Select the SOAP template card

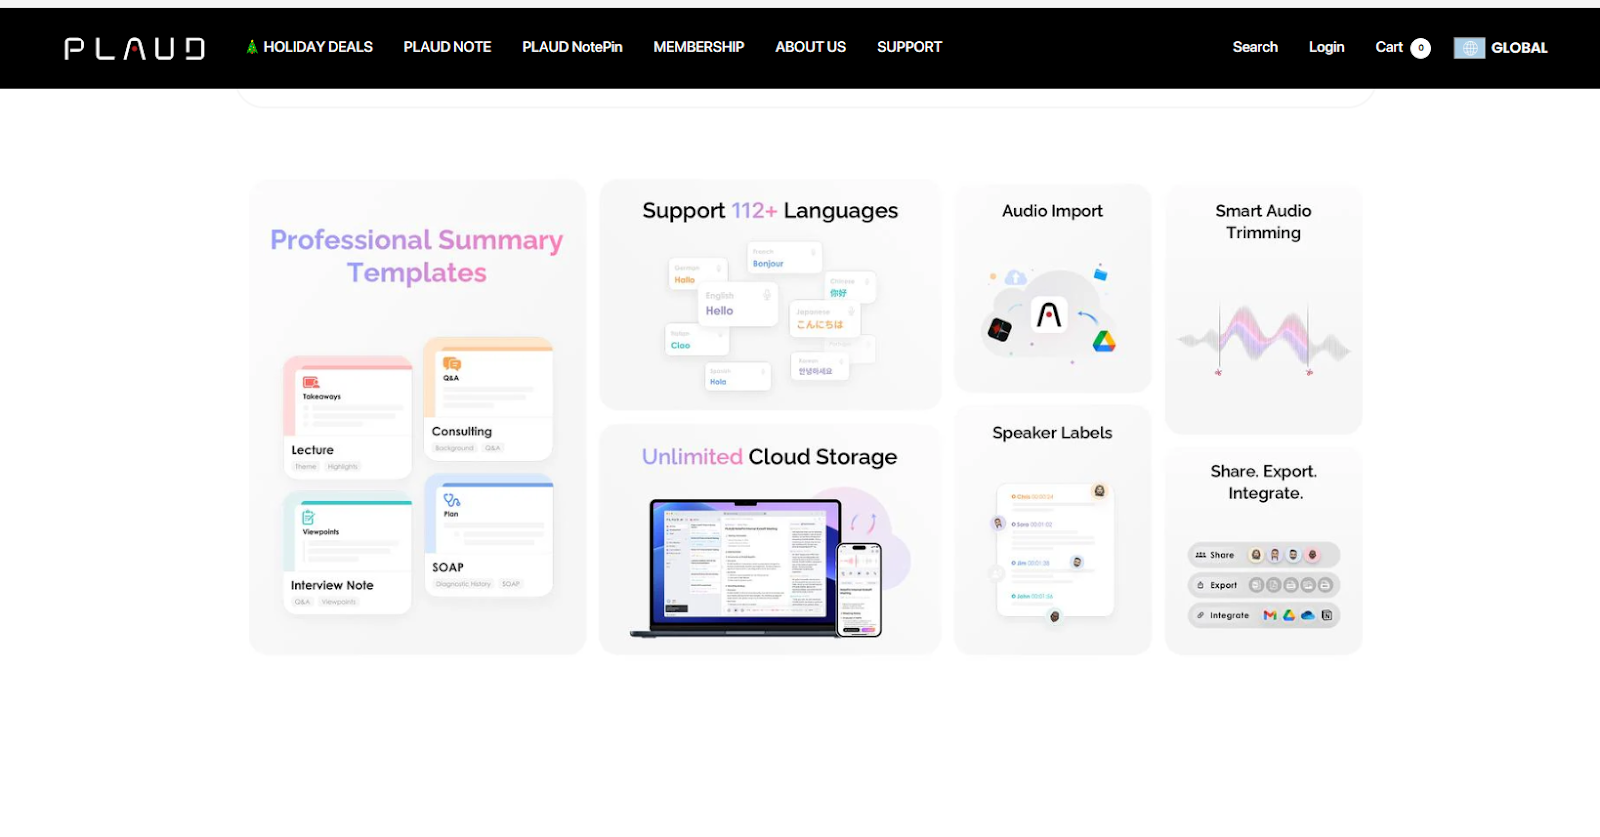click(488, 535)
